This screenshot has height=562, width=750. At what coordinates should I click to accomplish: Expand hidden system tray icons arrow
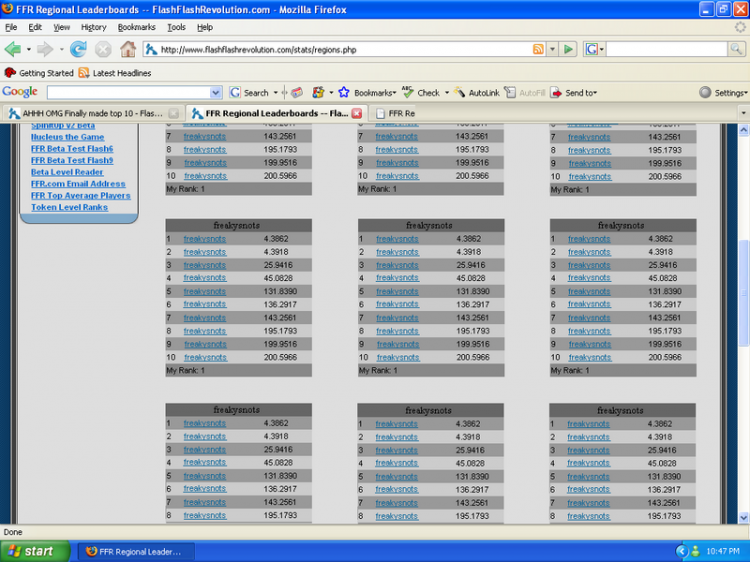pyautogui.click(x=682, y=551)
